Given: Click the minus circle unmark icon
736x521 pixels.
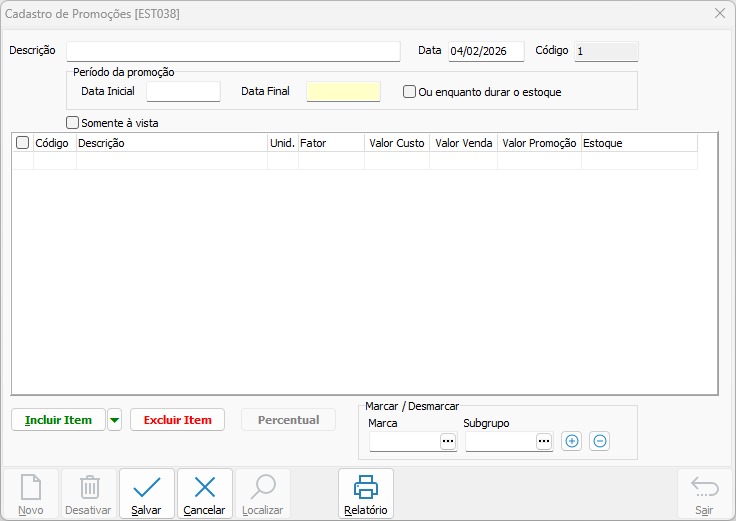Looking at the screenshot, I should click(599, 441).
